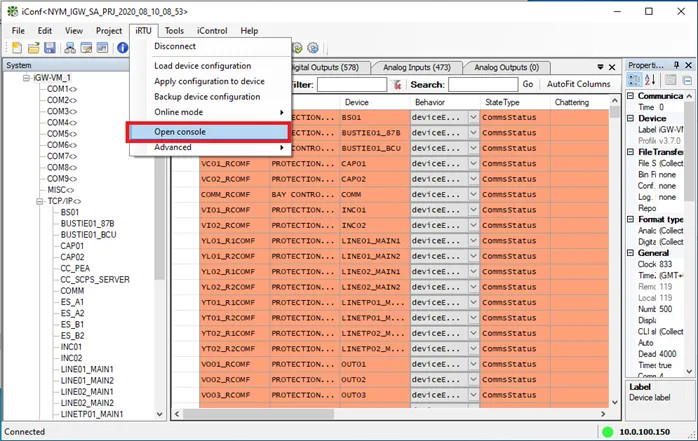
Task: Click System tree's scroll down arrow
Action: coord(159,414)
